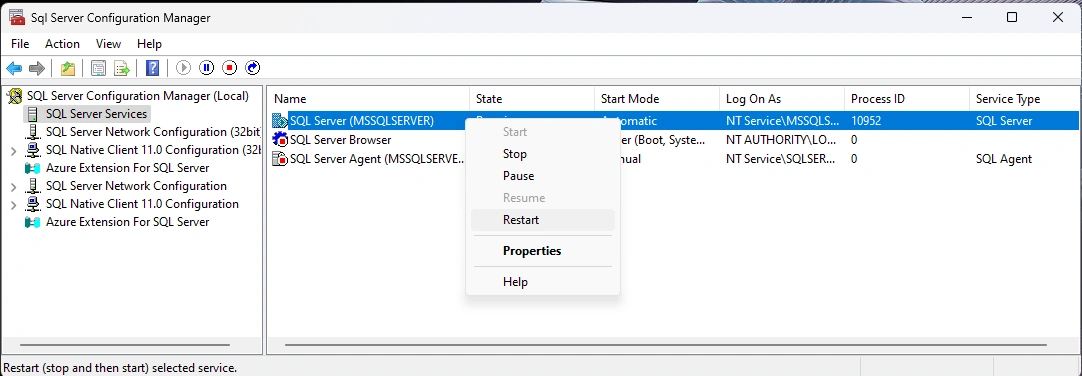The image size is (1082, 376).
Task: Click the SQL Server Services tree icon
Action: pyautogui.click(x=32, y=114)
